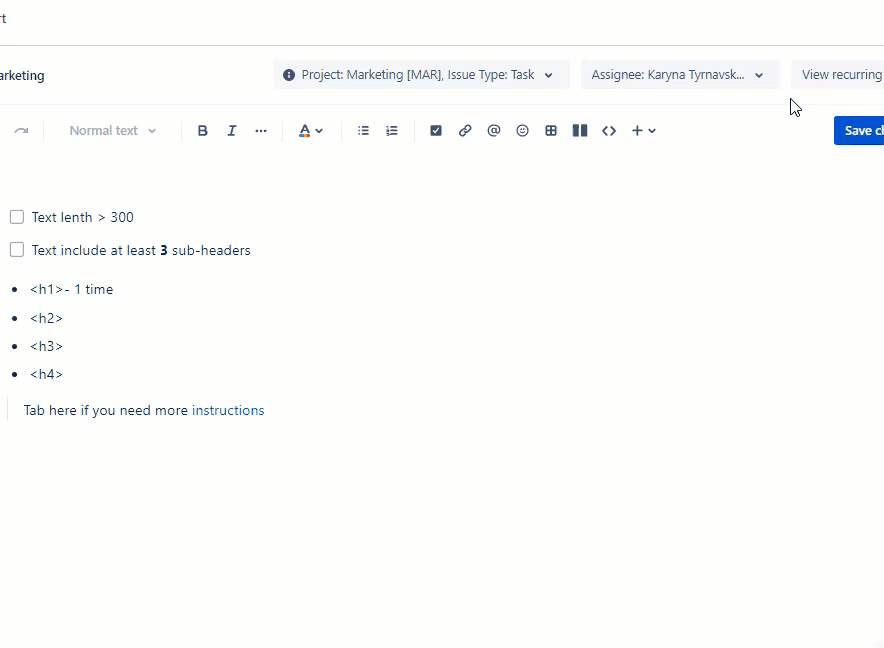Insert a columns layout
Viewport: 884px width, 648px height.
(580, 130)
